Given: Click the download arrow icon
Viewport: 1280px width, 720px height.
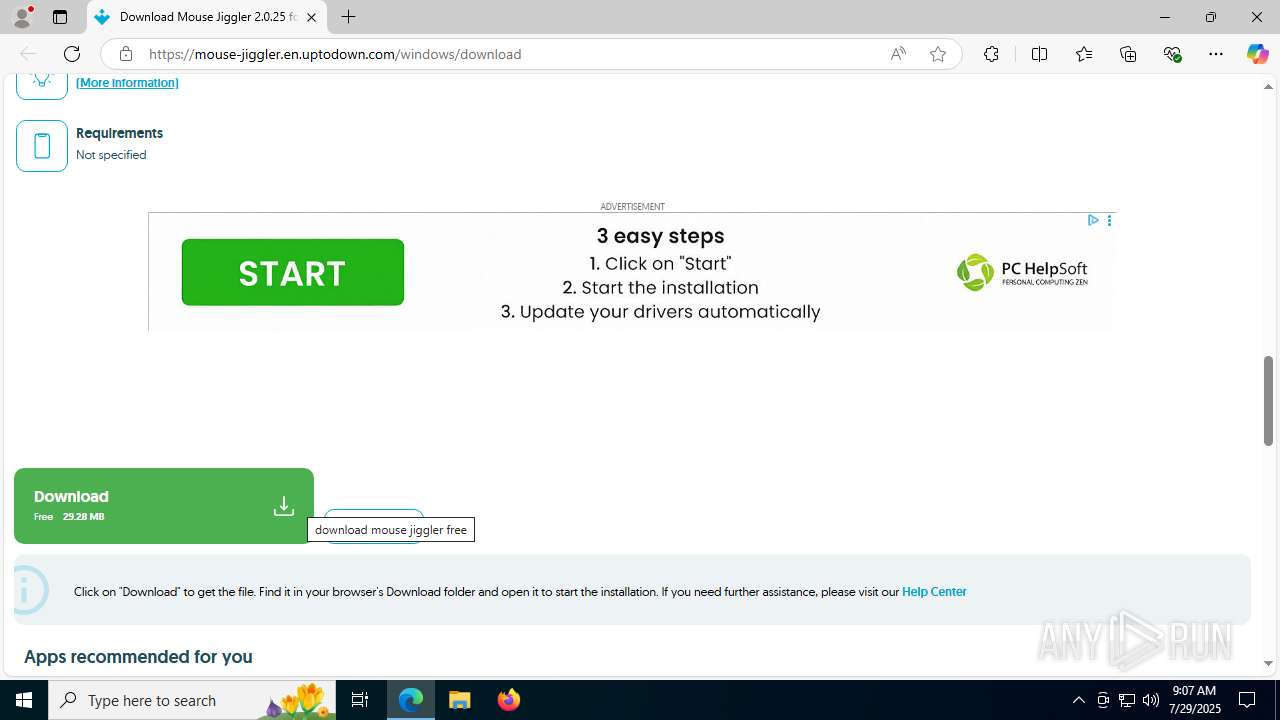Looking at the screenshot, I should [x=284, y=506].
